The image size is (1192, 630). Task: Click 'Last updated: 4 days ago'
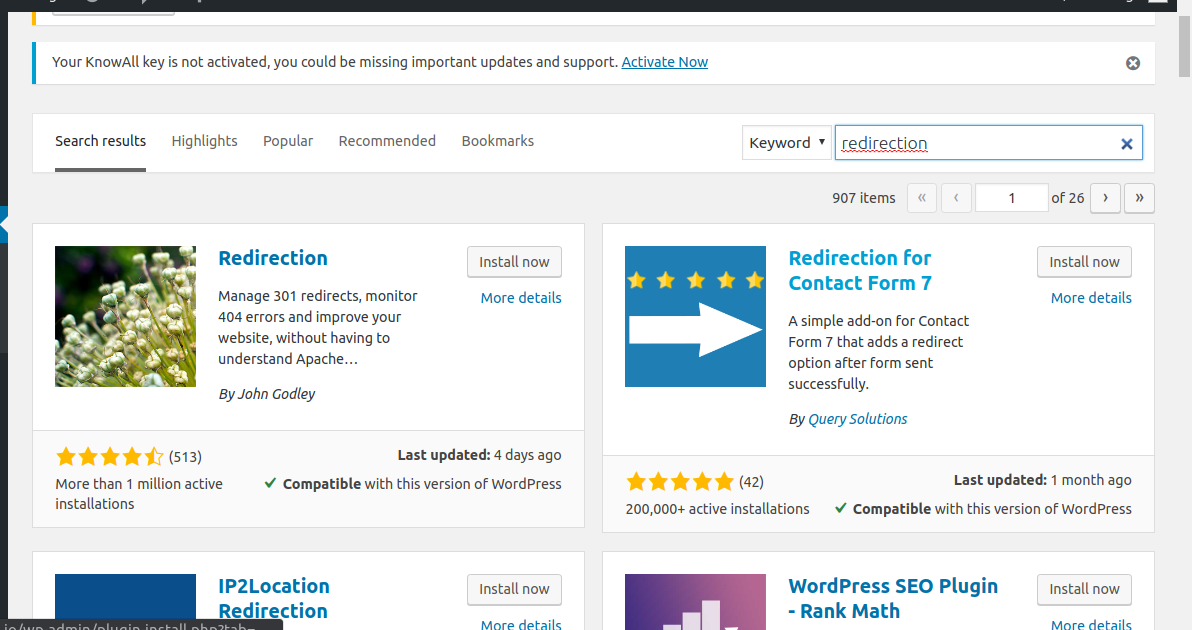(x=480, y=455)
